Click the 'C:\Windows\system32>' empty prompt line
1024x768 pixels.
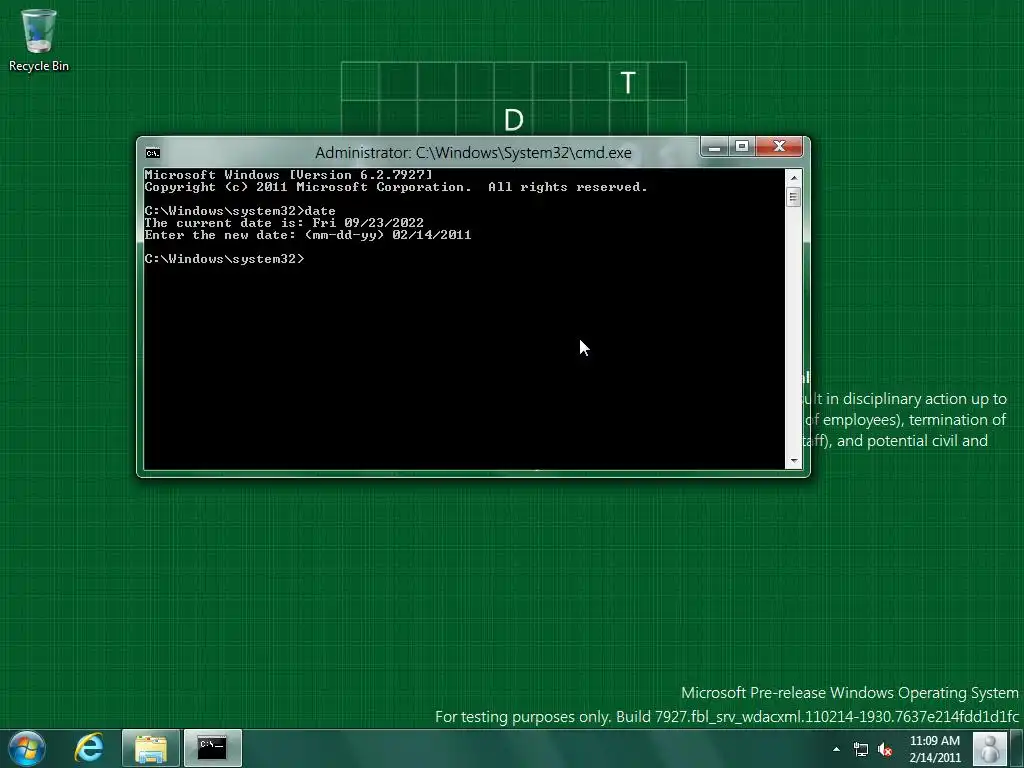click(224, 259)
